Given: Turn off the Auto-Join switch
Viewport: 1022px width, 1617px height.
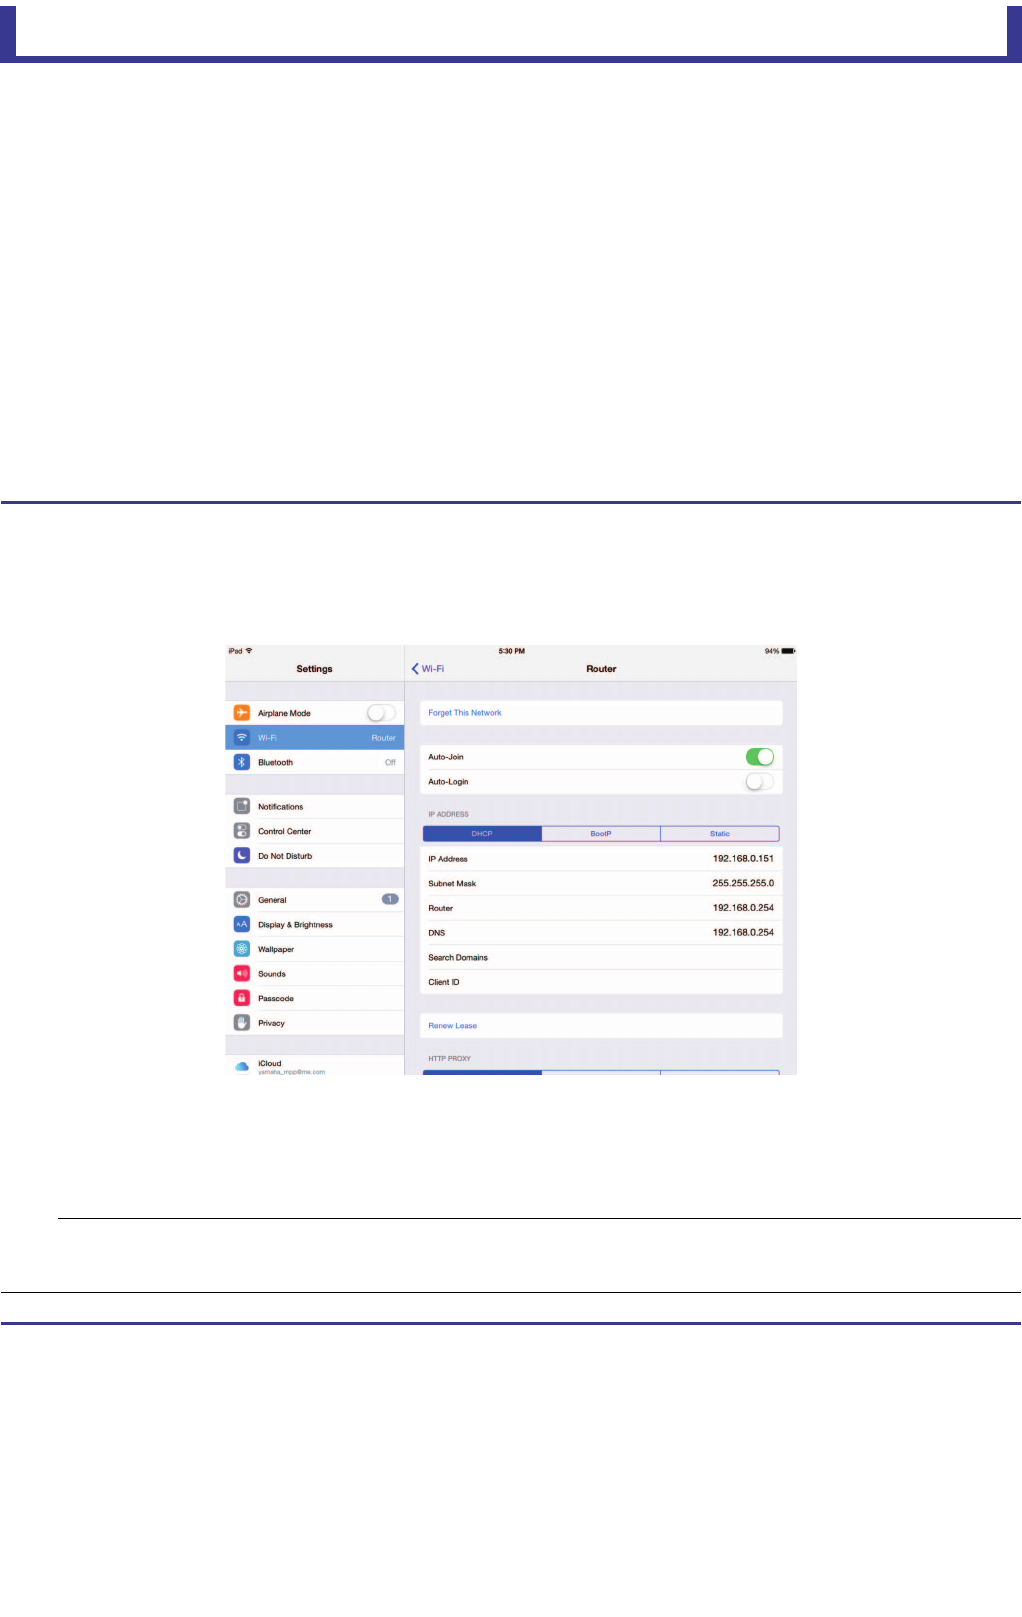Looking at the screenshot, I should coord(760,757).
